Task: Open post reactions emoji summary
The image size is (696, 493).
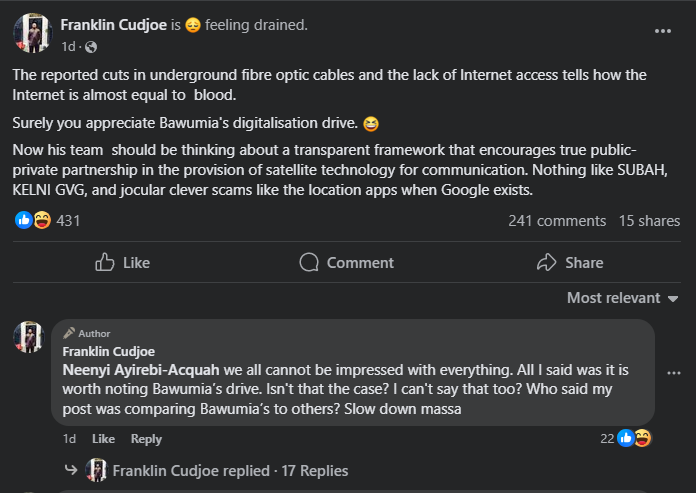Action: (x=33, y=220)
